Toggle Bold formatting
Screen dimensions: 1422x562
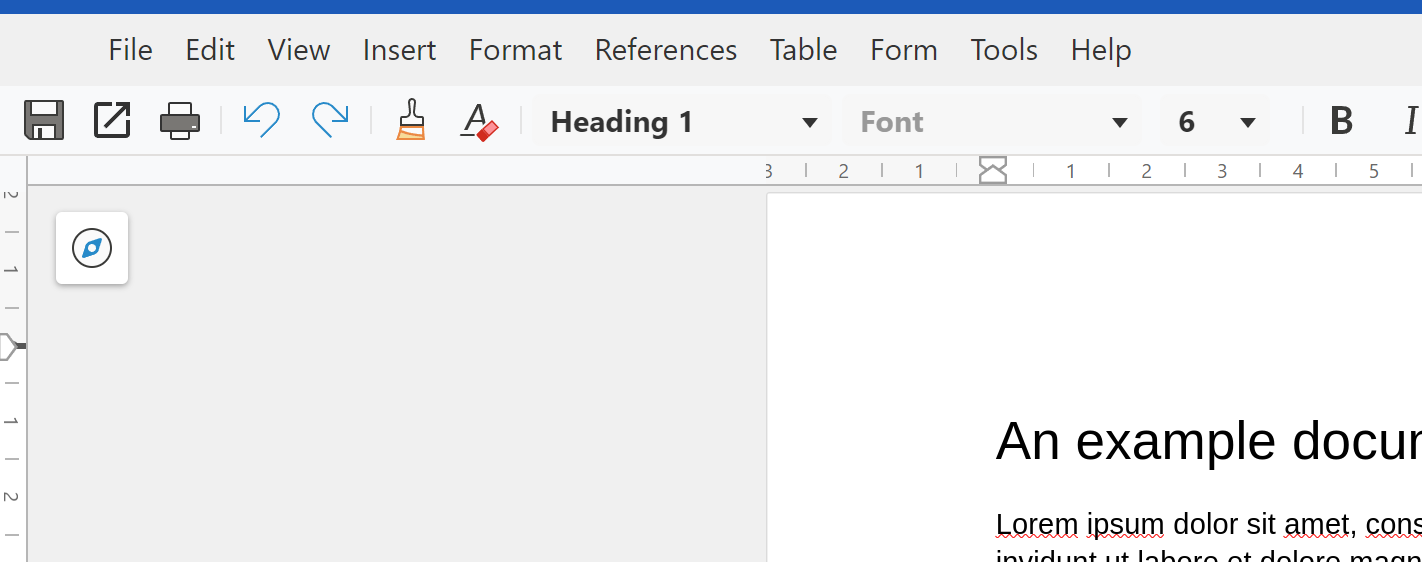[1341, 121]
